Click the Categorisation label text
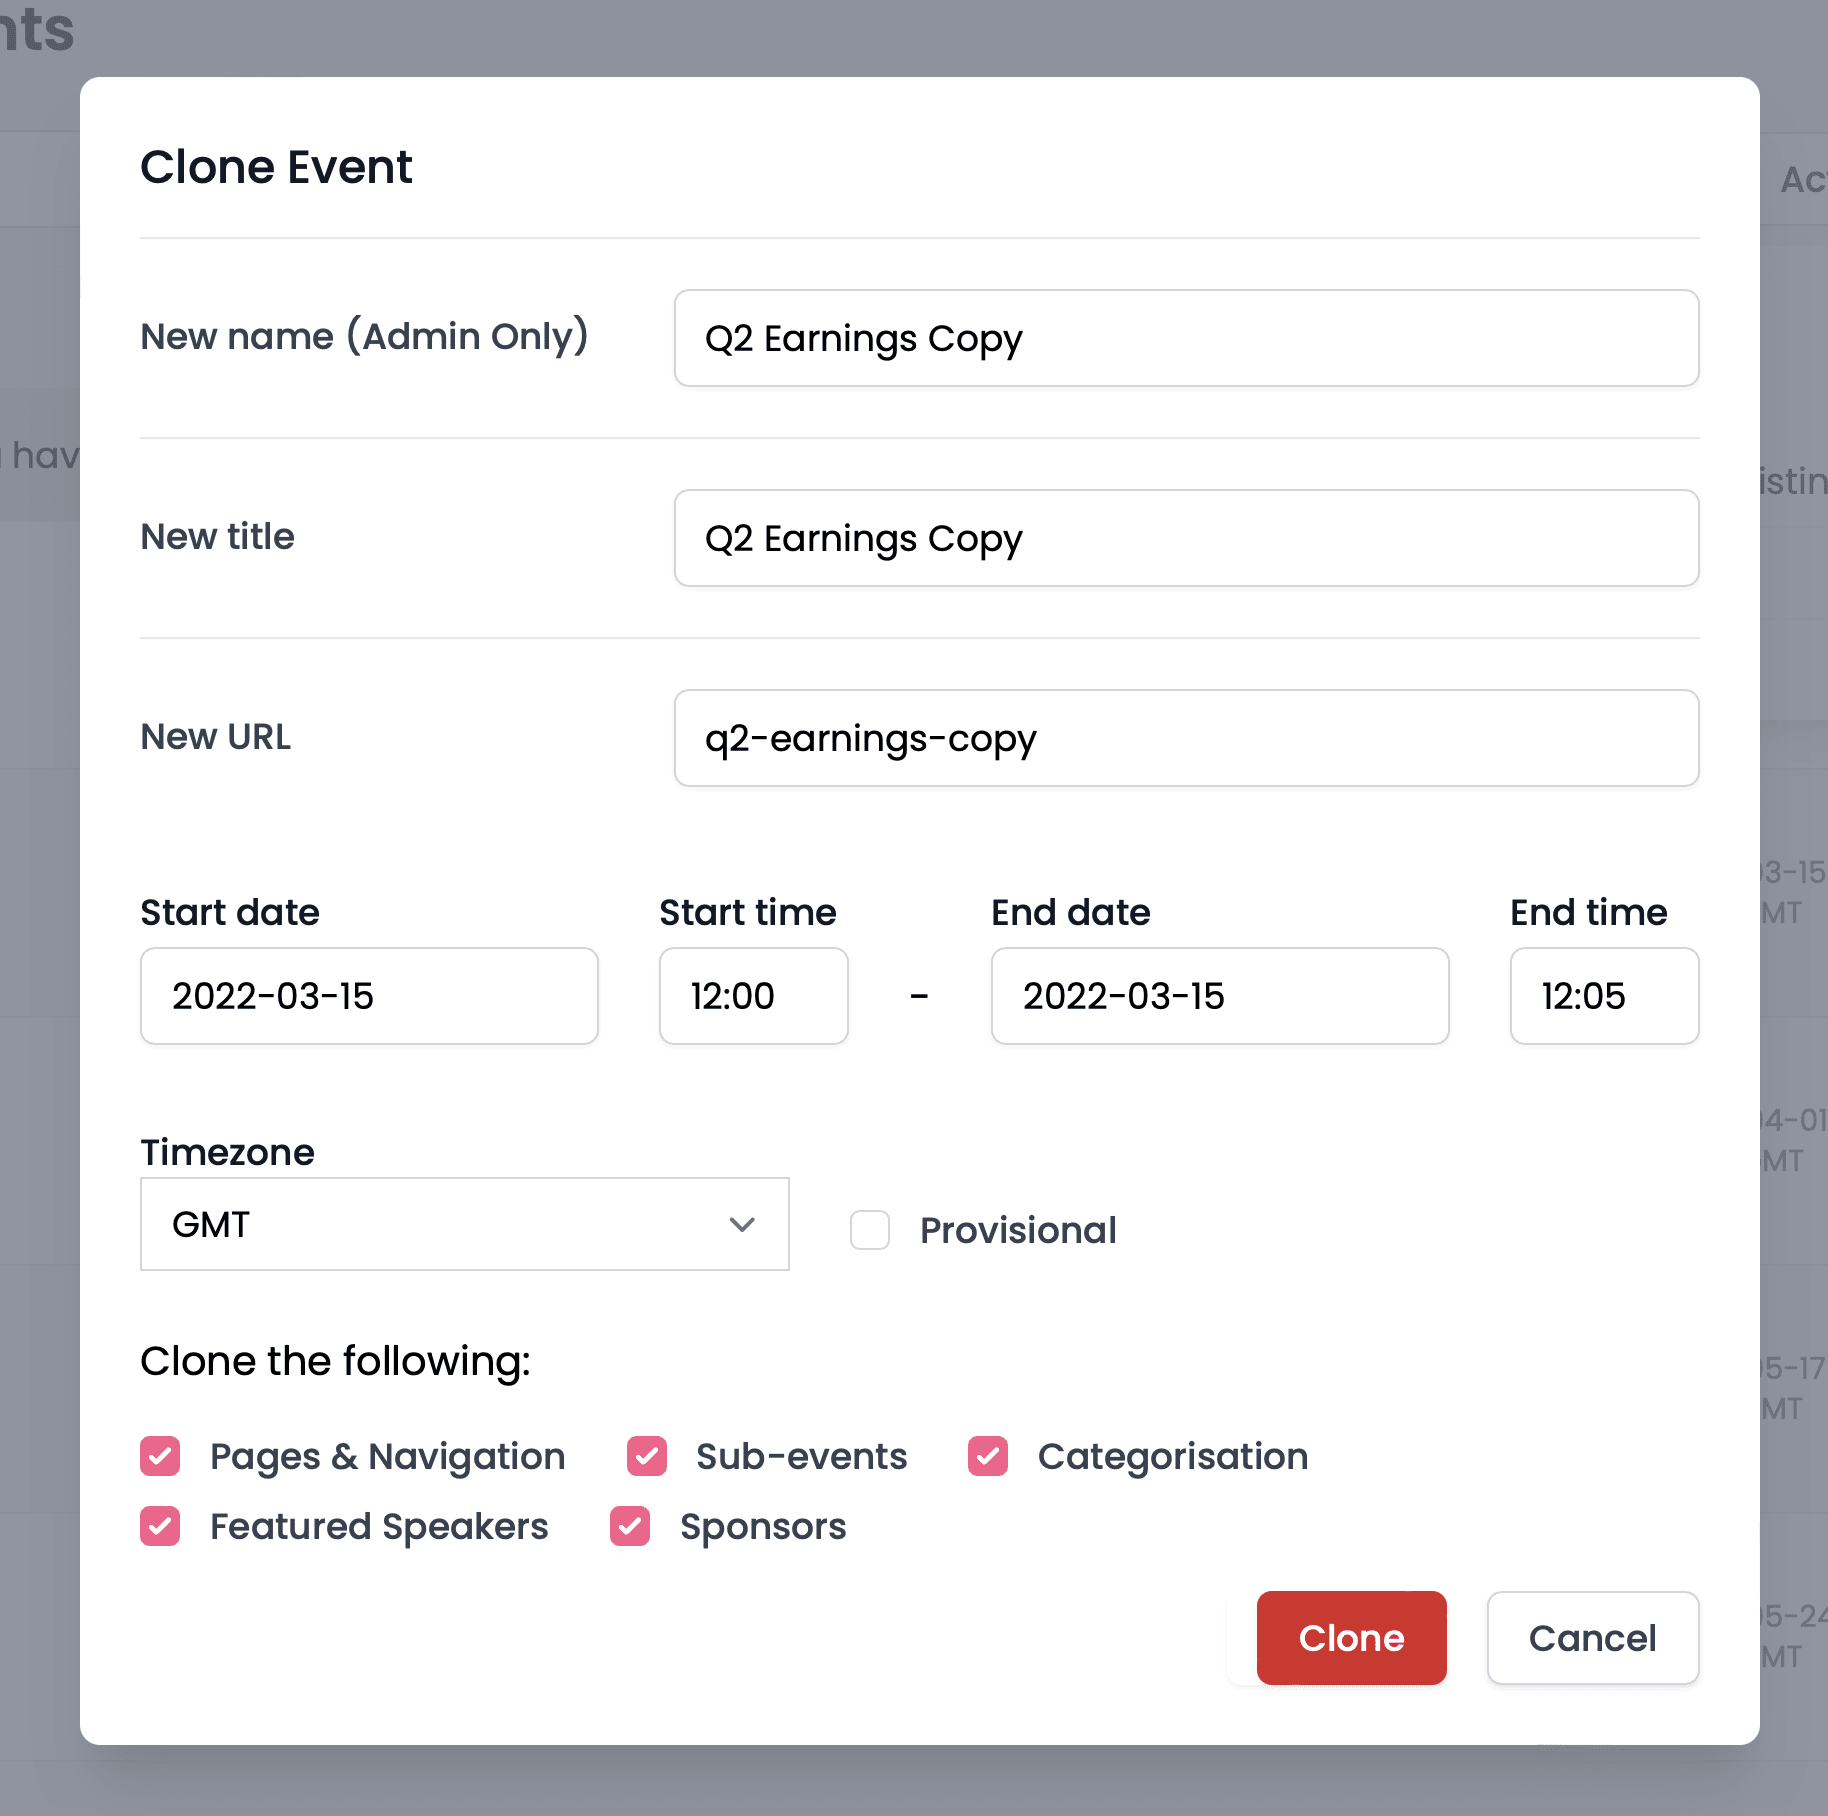The image size is (1828, 1816). coord(1173,1457)
